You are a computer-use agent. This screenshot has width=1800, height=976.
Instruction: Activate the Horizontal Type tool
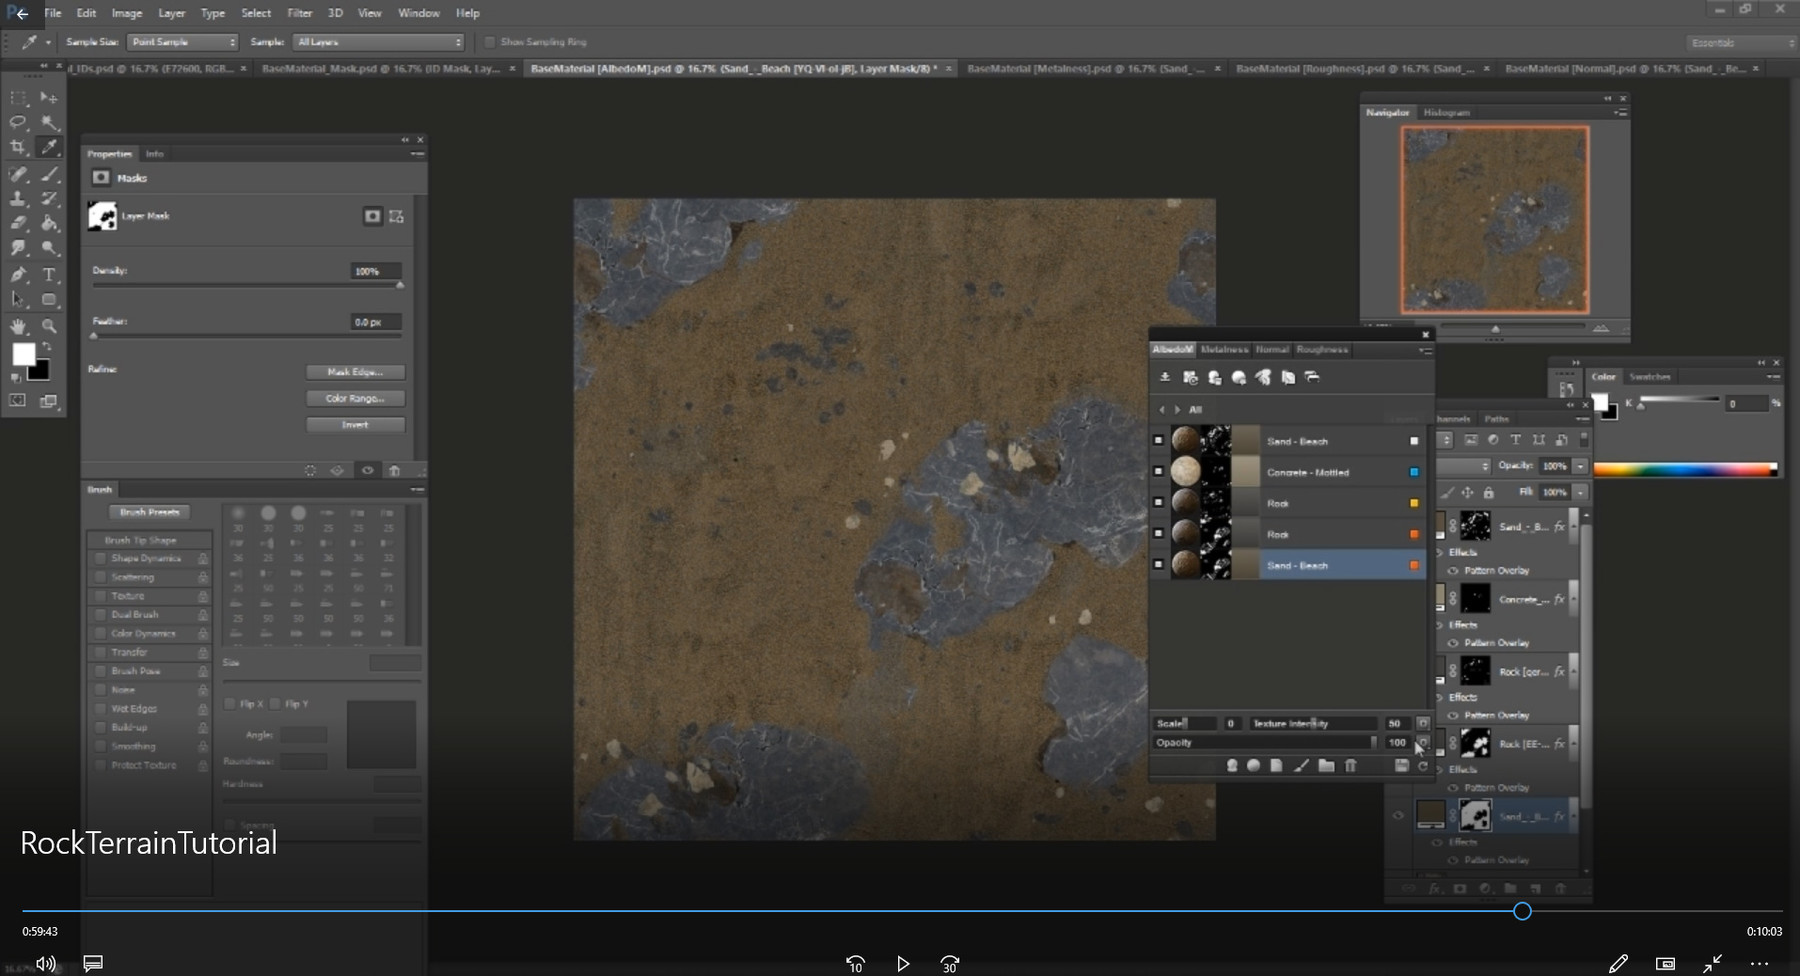[x=49, y=274]
